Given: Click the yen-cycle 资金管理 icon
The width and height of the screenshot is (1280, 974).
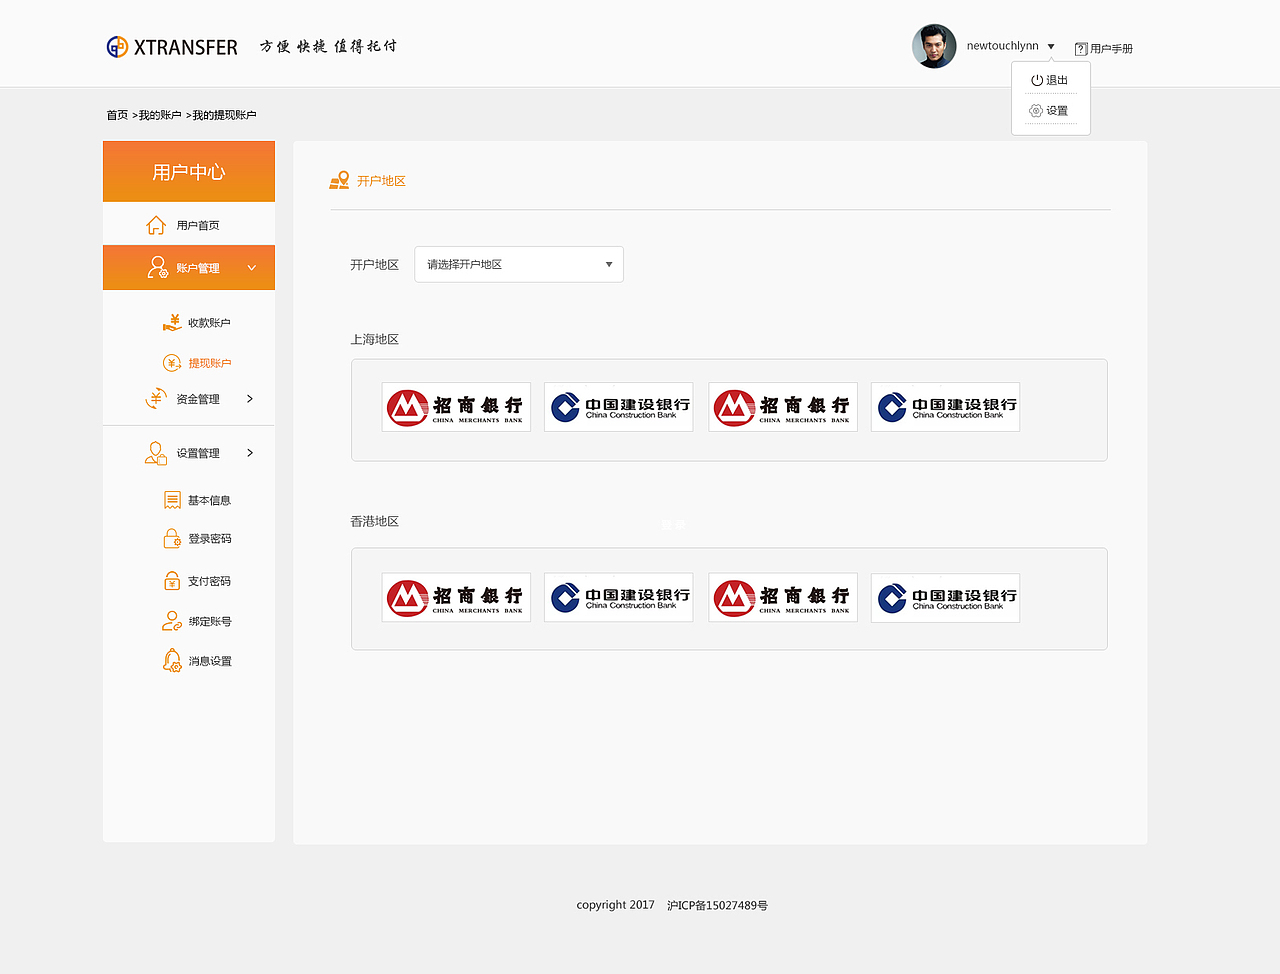Looking at the screenshot, I should pos(156,399).
